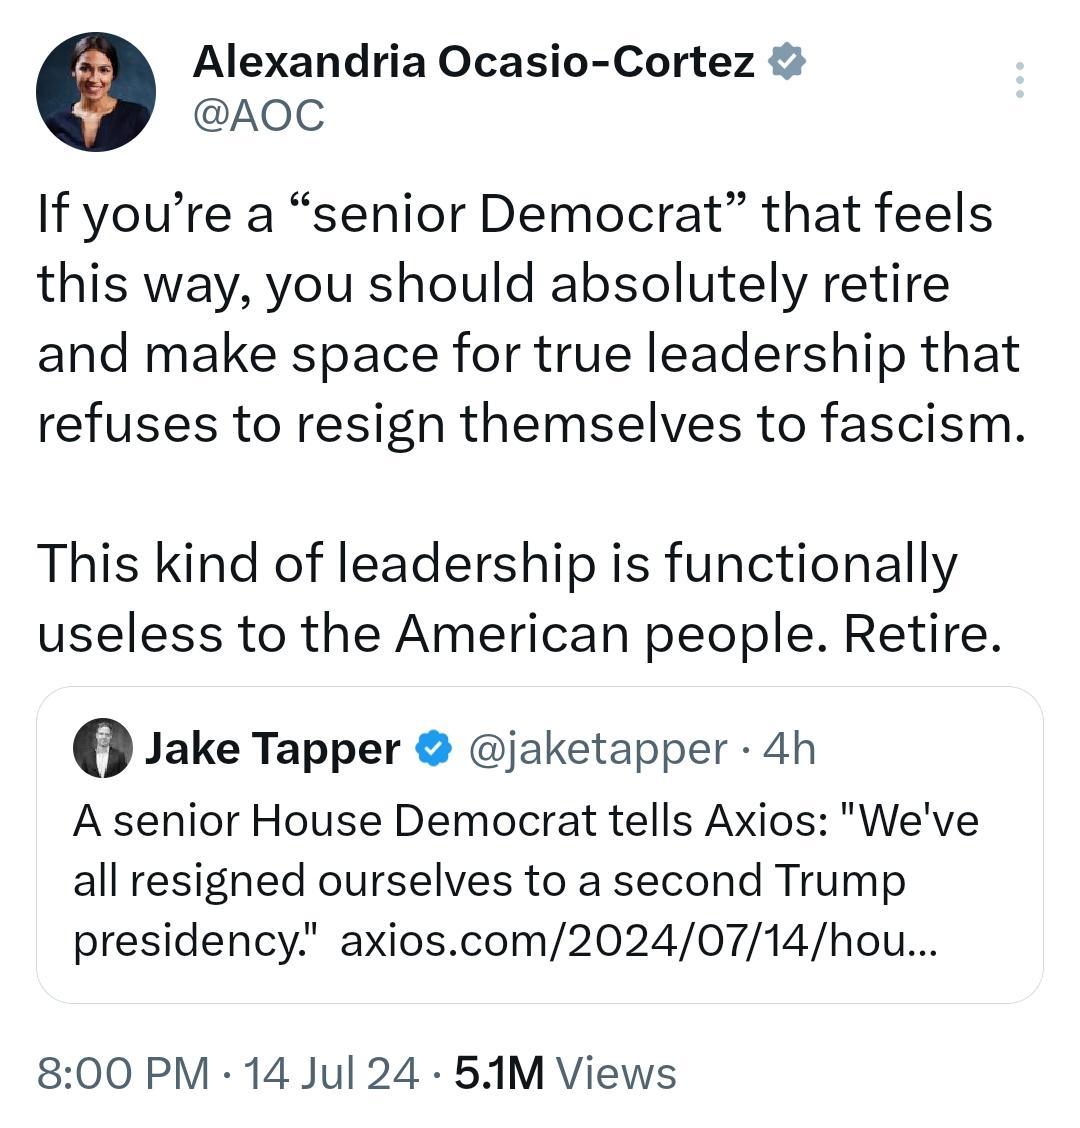
Task: Click Jake Tapper's blue verified checkmark
Action: [x=433, y=748]
